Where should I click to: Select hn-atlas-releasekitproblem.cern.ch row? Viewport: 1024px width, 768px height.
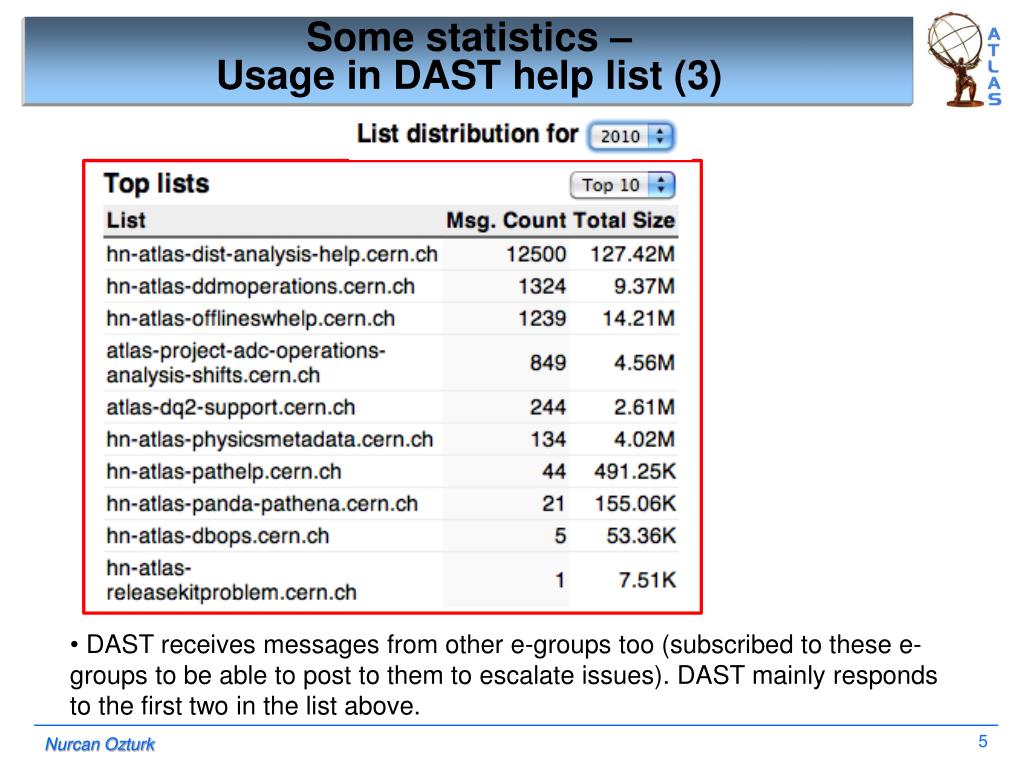coord(391,580)
